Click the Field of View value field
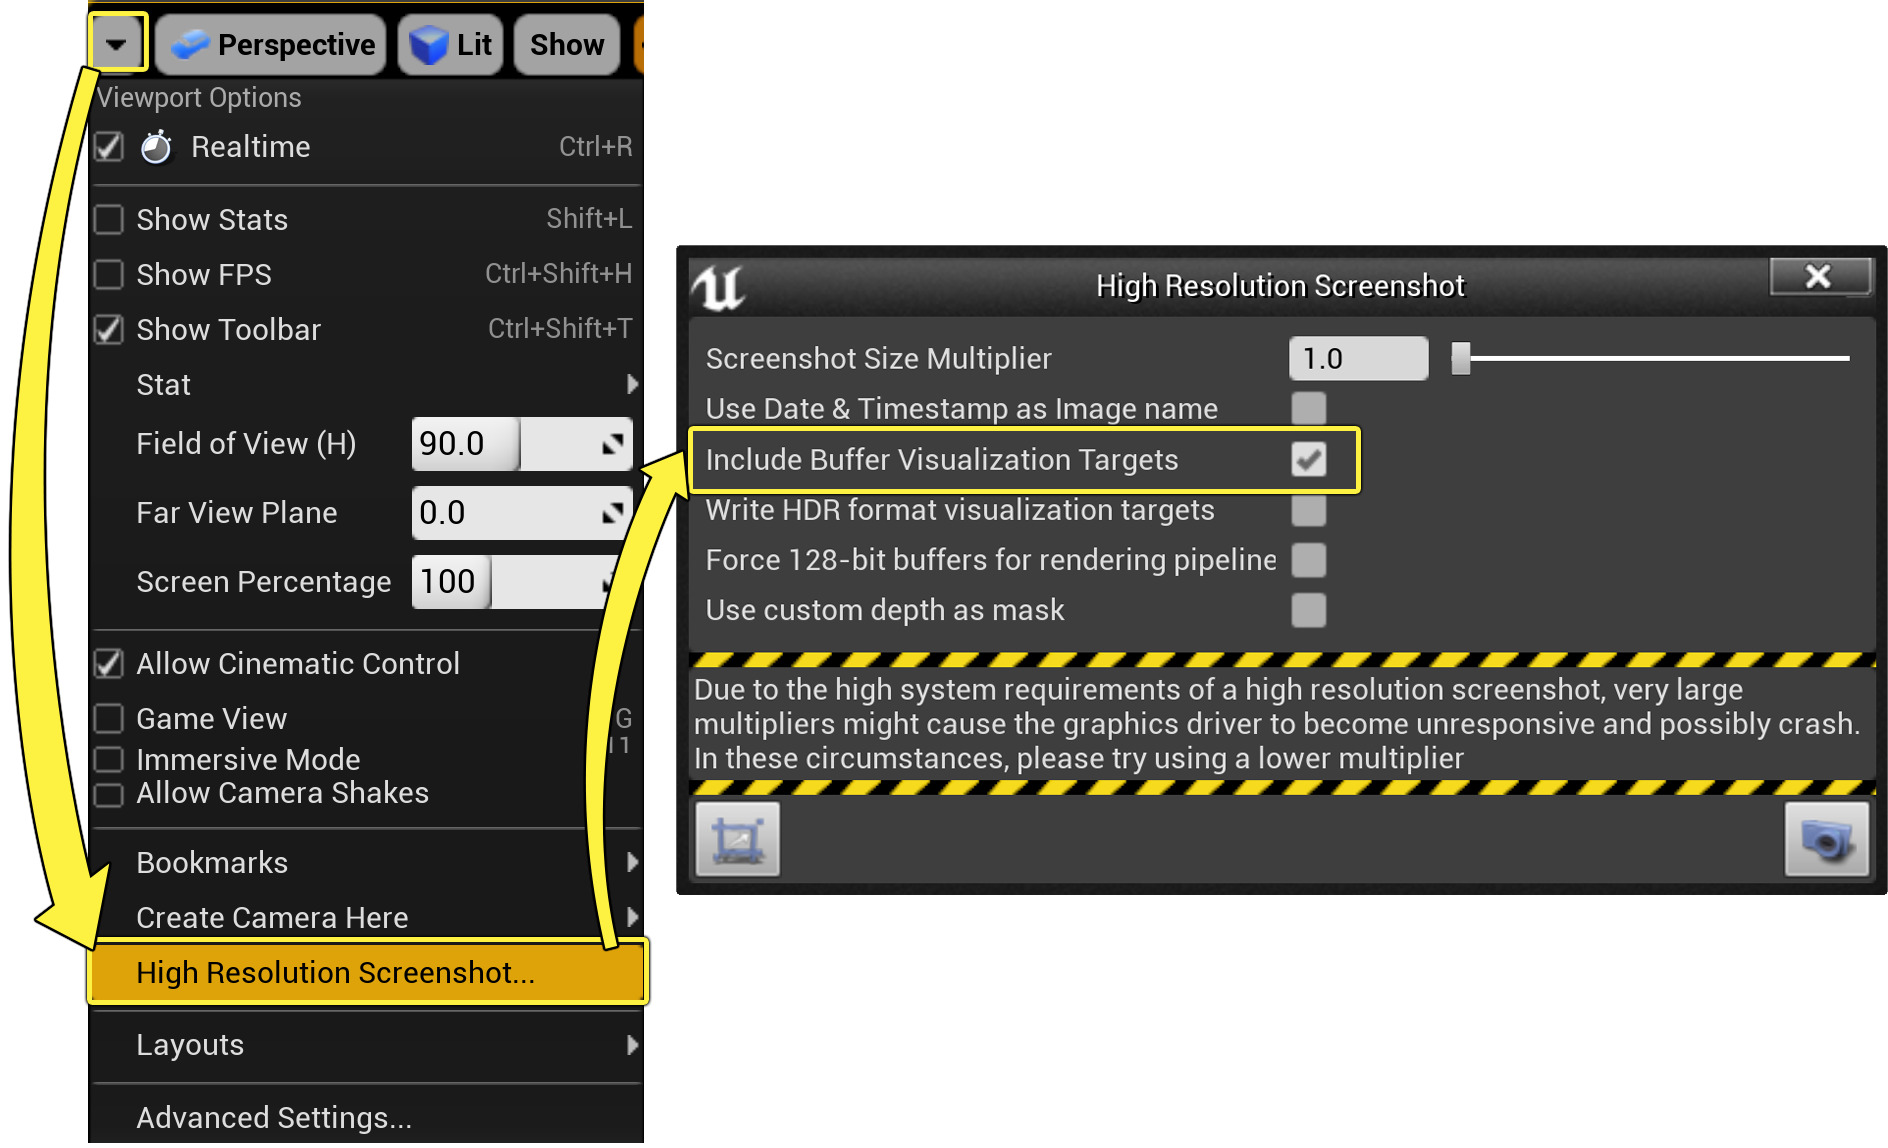This screenshot has height=1148, width=1888. click(522, 444)
